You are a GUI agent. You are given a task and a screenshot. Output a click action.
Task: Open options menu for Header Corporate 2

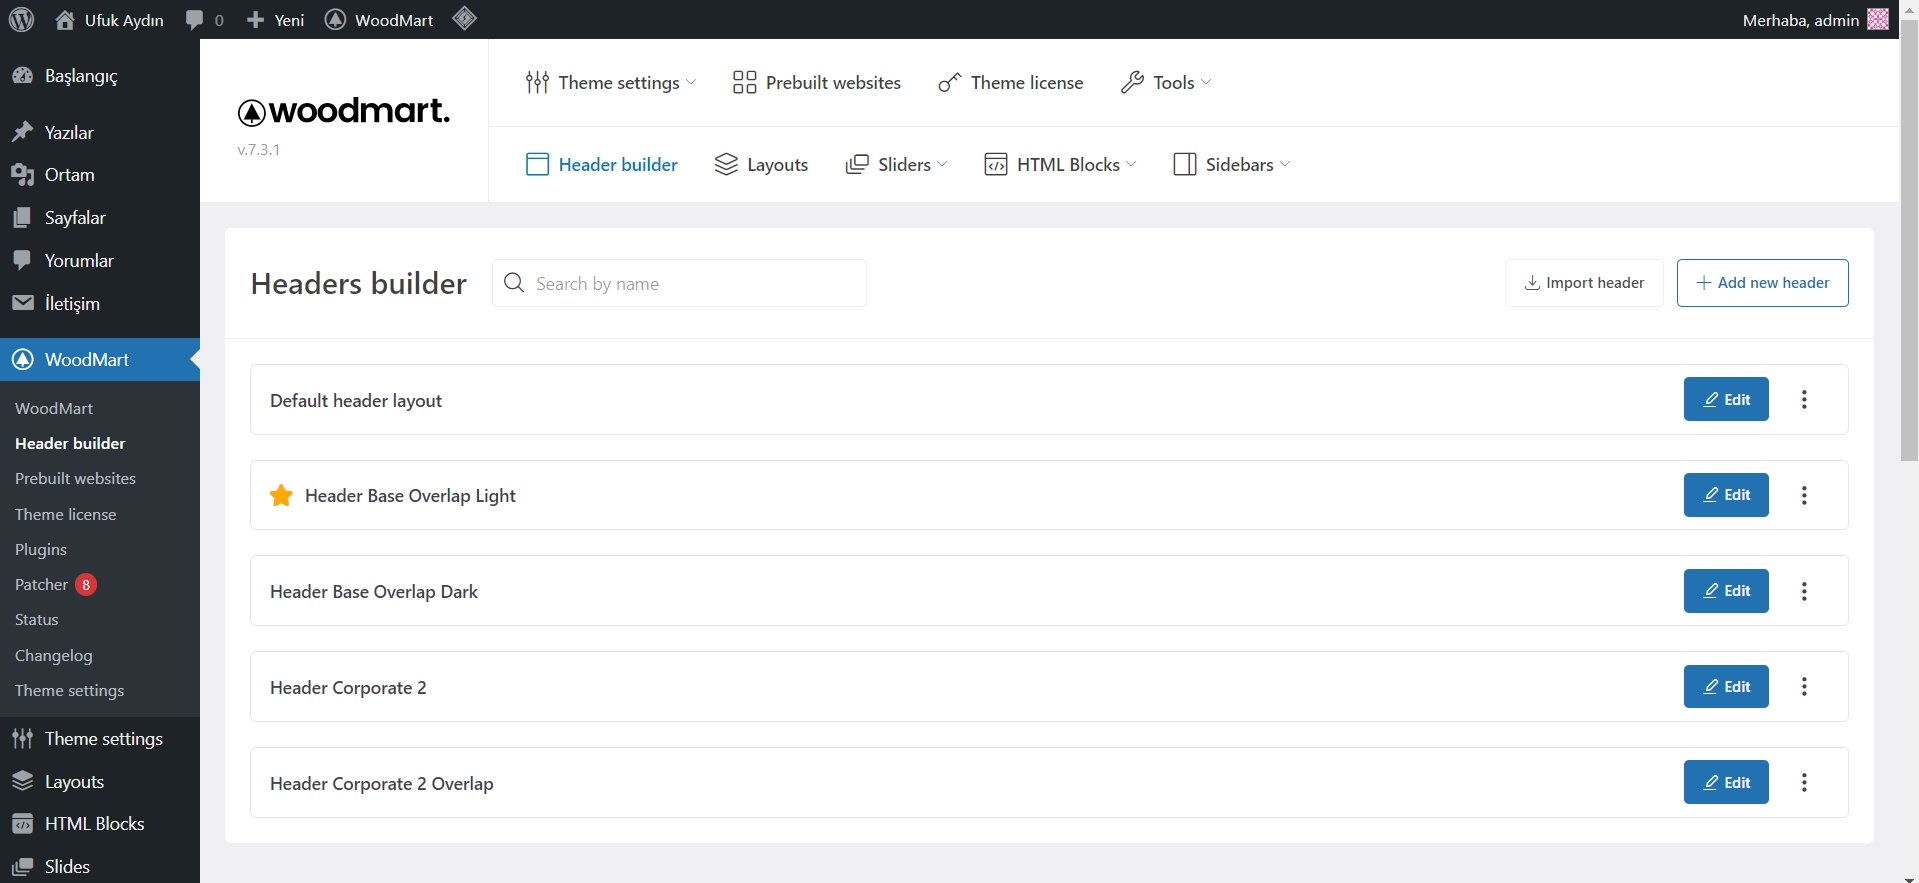click(x=1804, y=687)
